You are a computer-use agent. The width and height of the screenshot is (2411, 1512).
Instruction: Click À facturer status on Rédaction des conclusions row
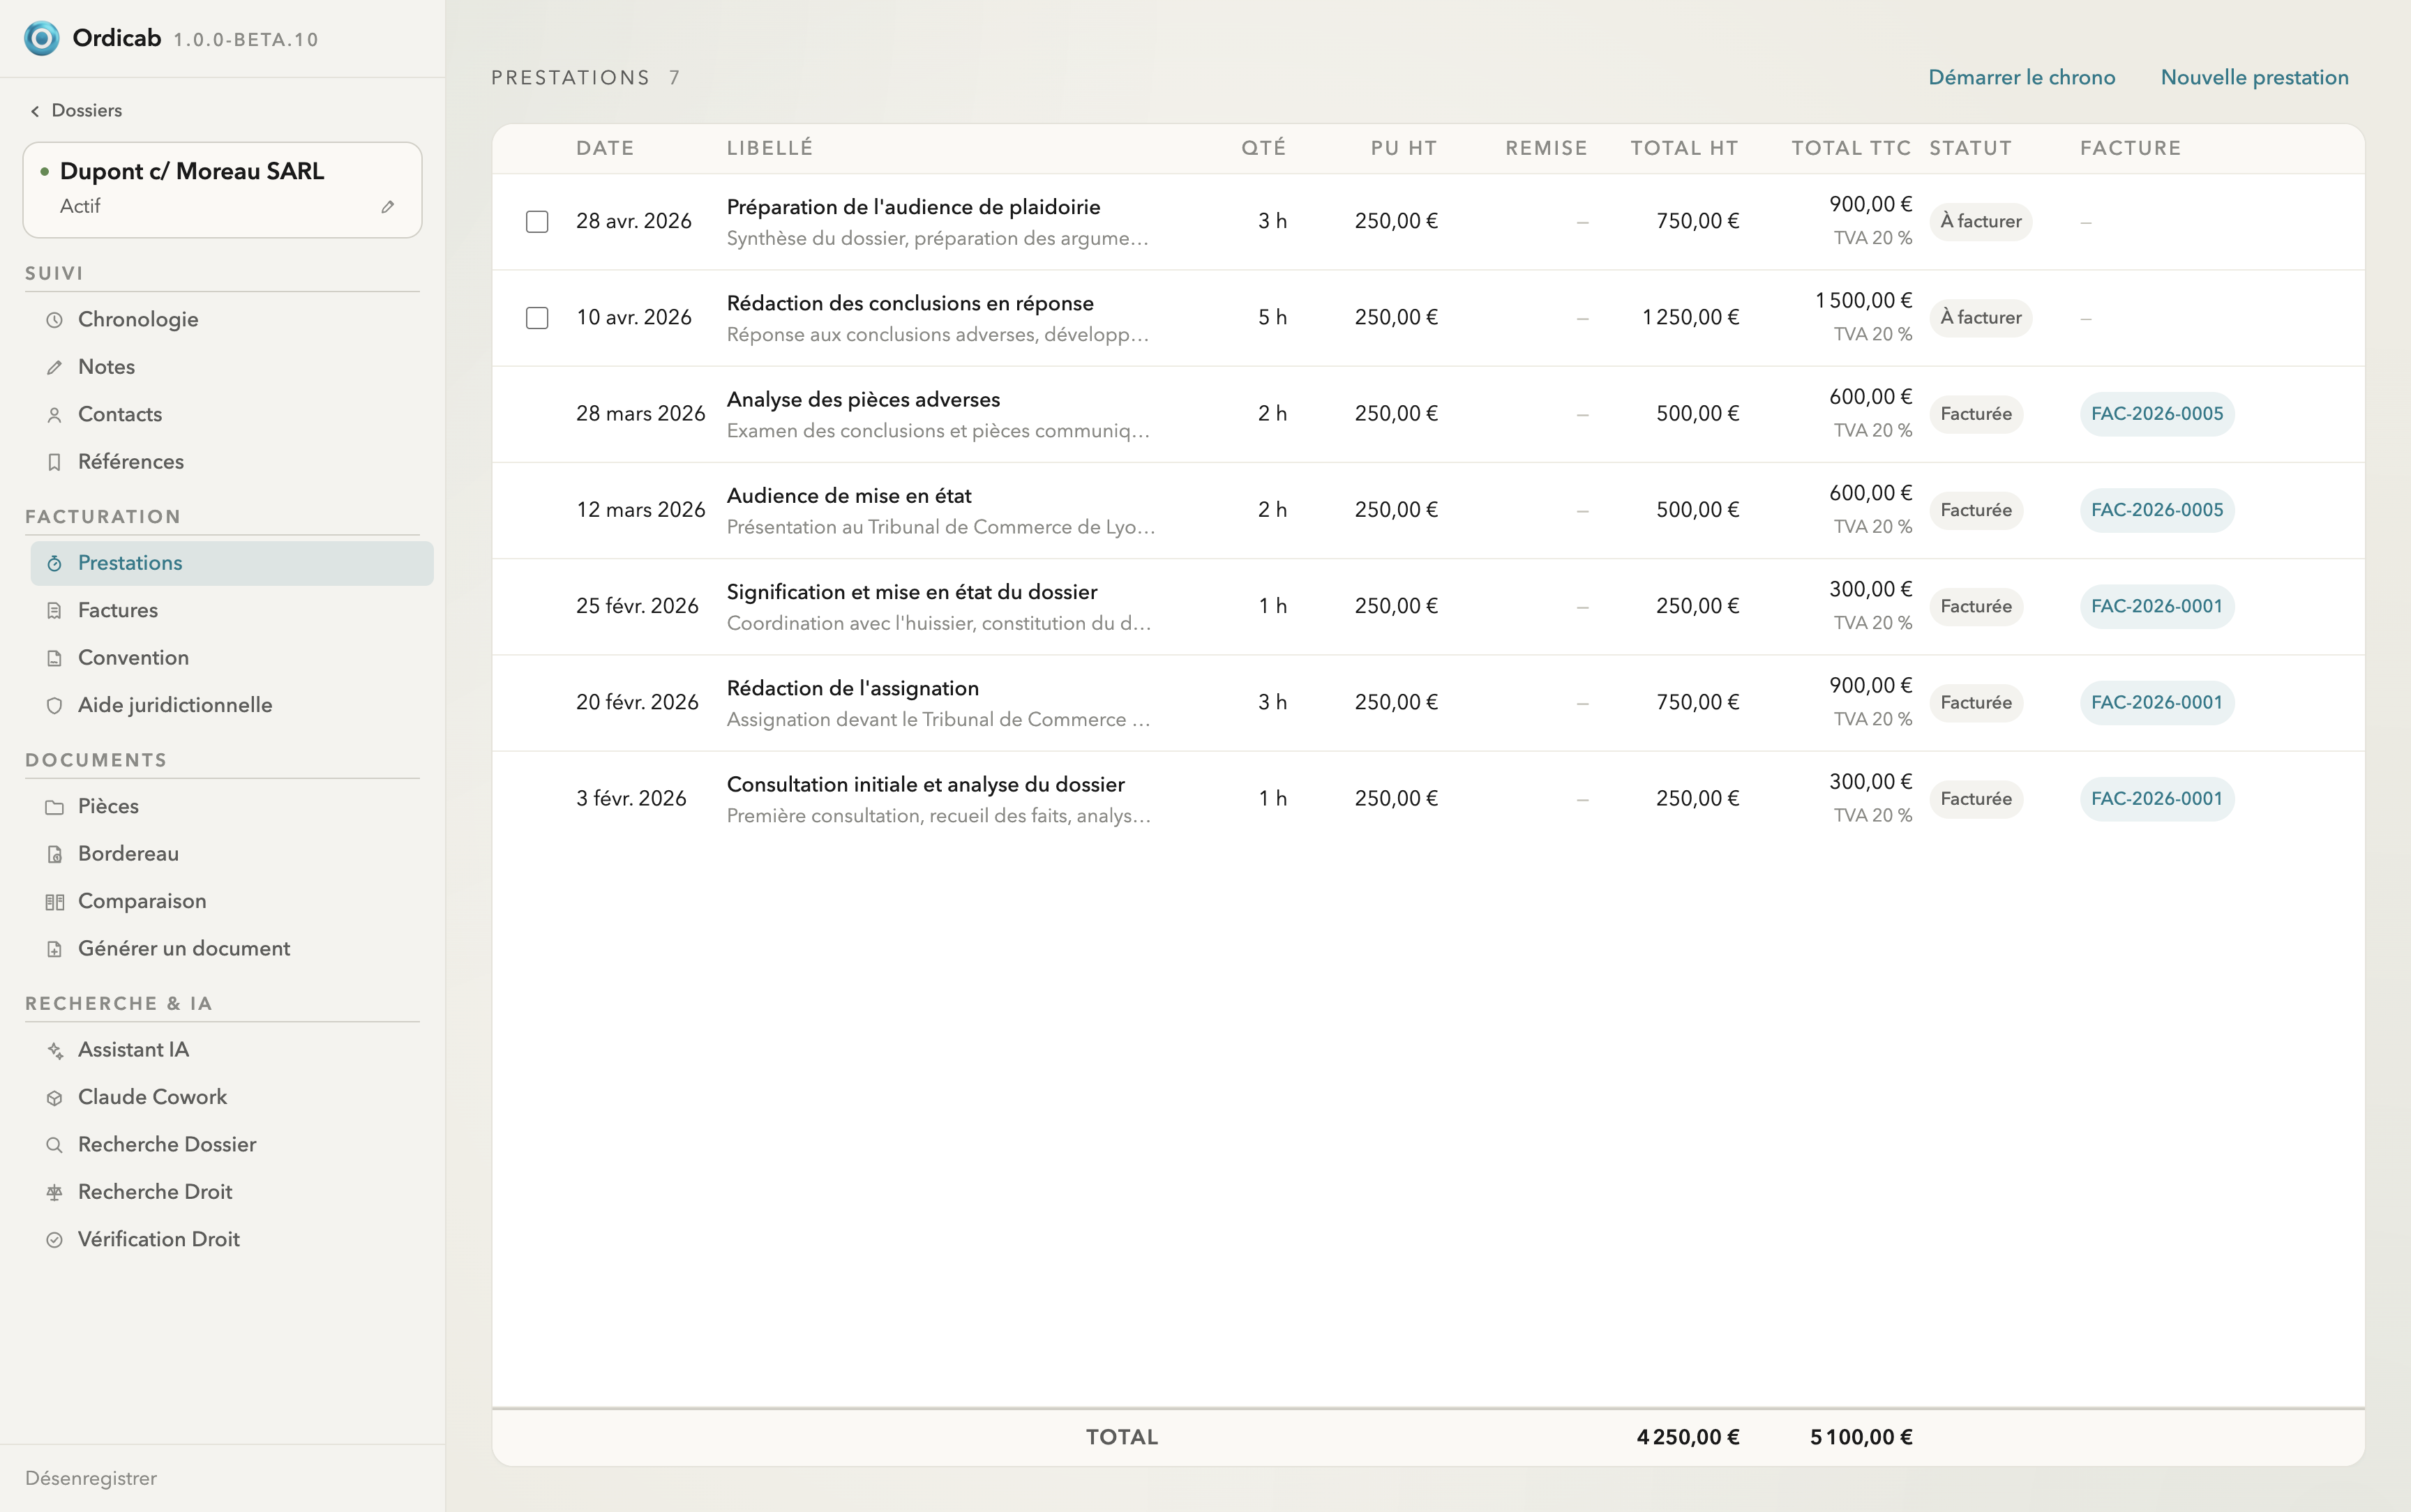(x=1980, y=318)
